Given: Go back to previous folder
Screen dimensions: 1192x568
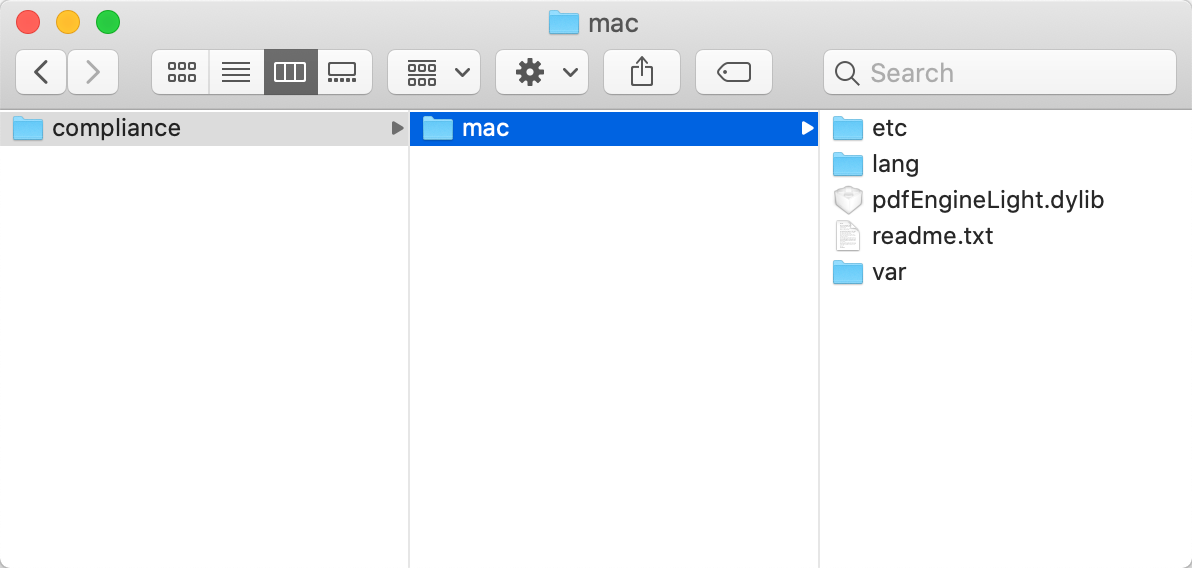Looking at the screenshot, I should (42, 72).
